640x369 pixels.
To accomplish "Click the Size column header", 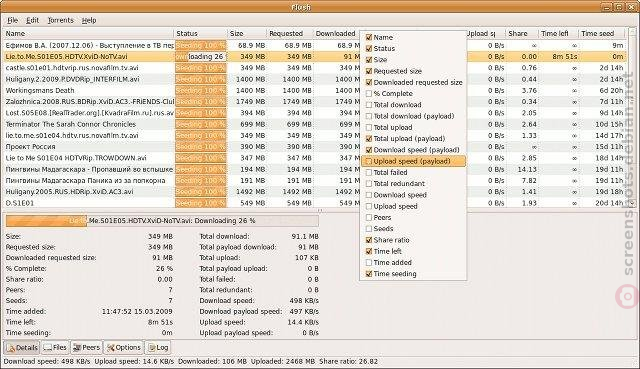I will coord(247,33).
